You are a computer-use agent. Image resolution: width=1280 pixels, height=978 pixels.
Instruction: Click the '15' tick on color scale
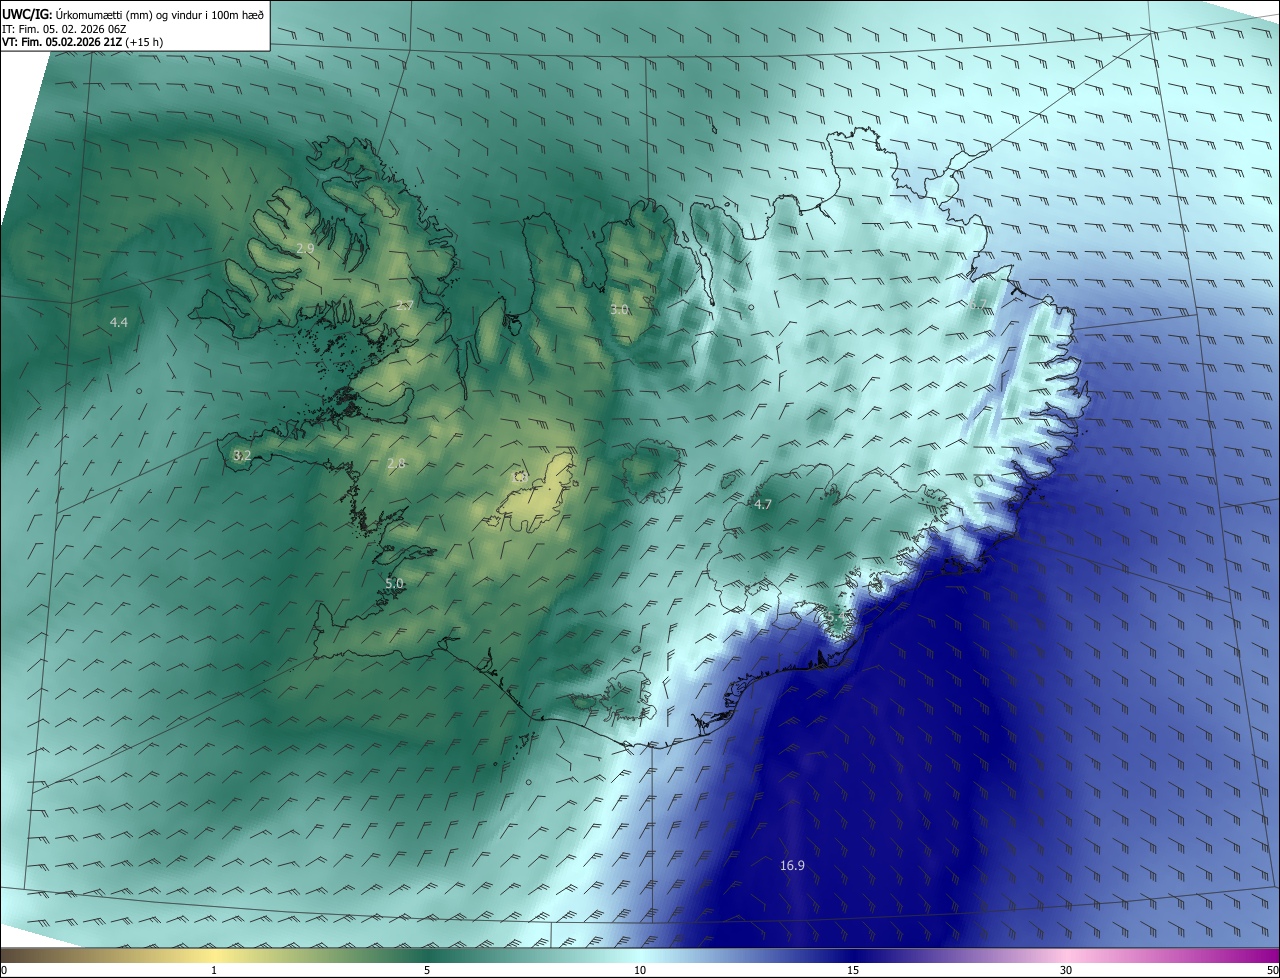[x=853, y=970]
